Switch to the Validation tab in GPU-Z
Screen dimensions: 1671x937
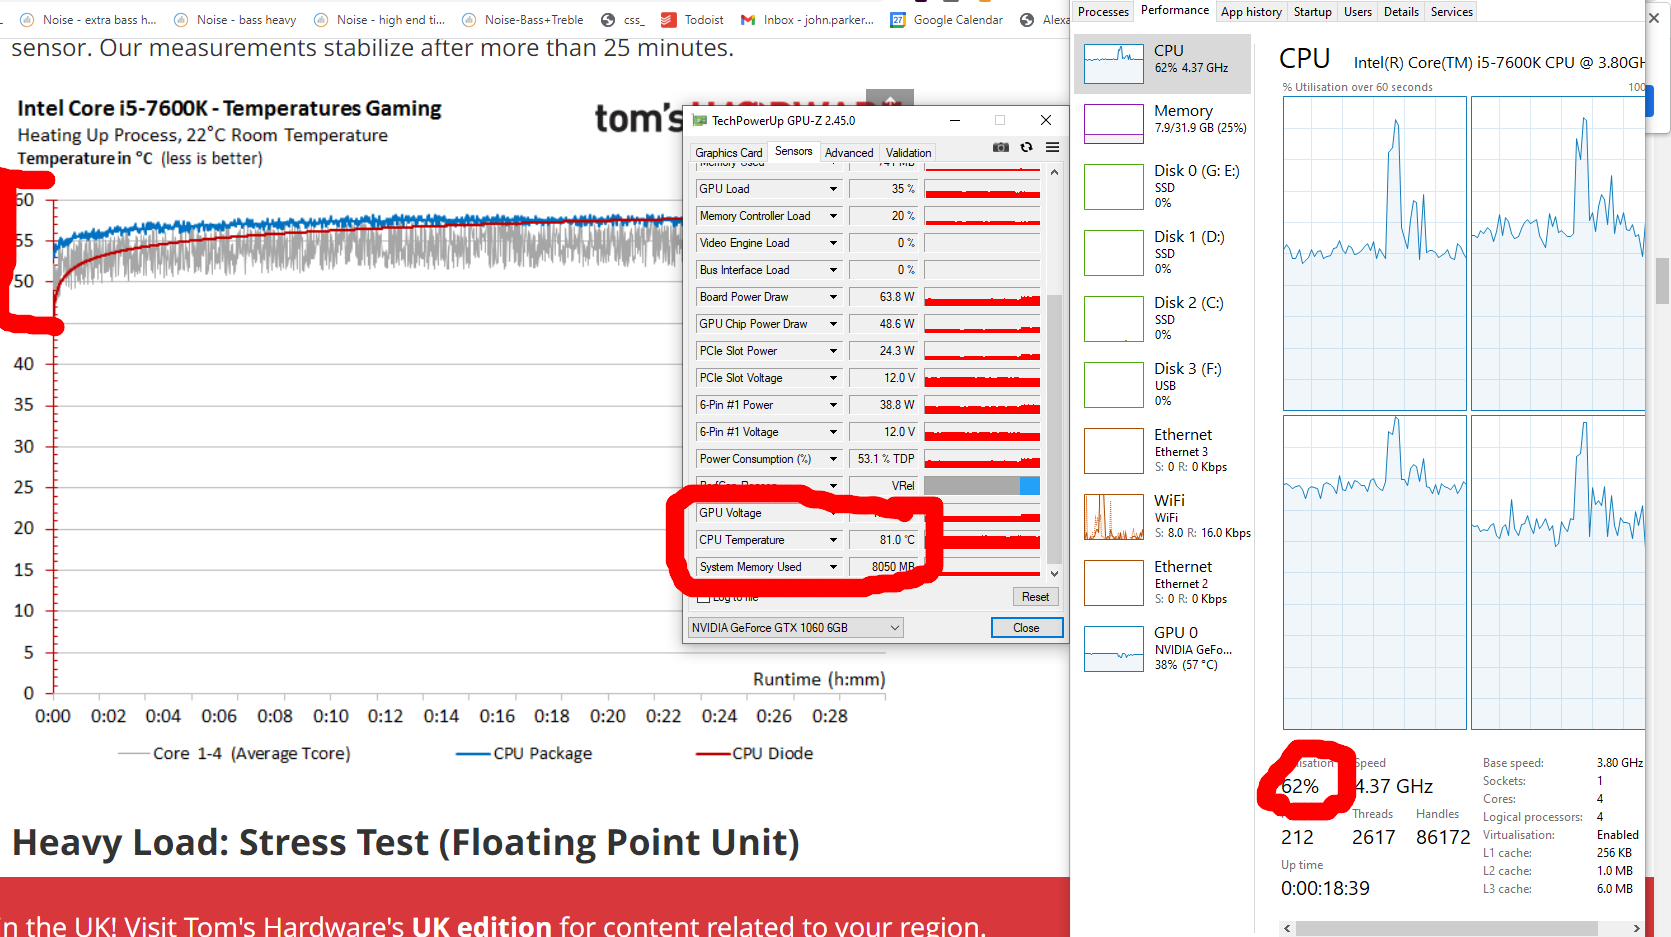tap(908, 153)
